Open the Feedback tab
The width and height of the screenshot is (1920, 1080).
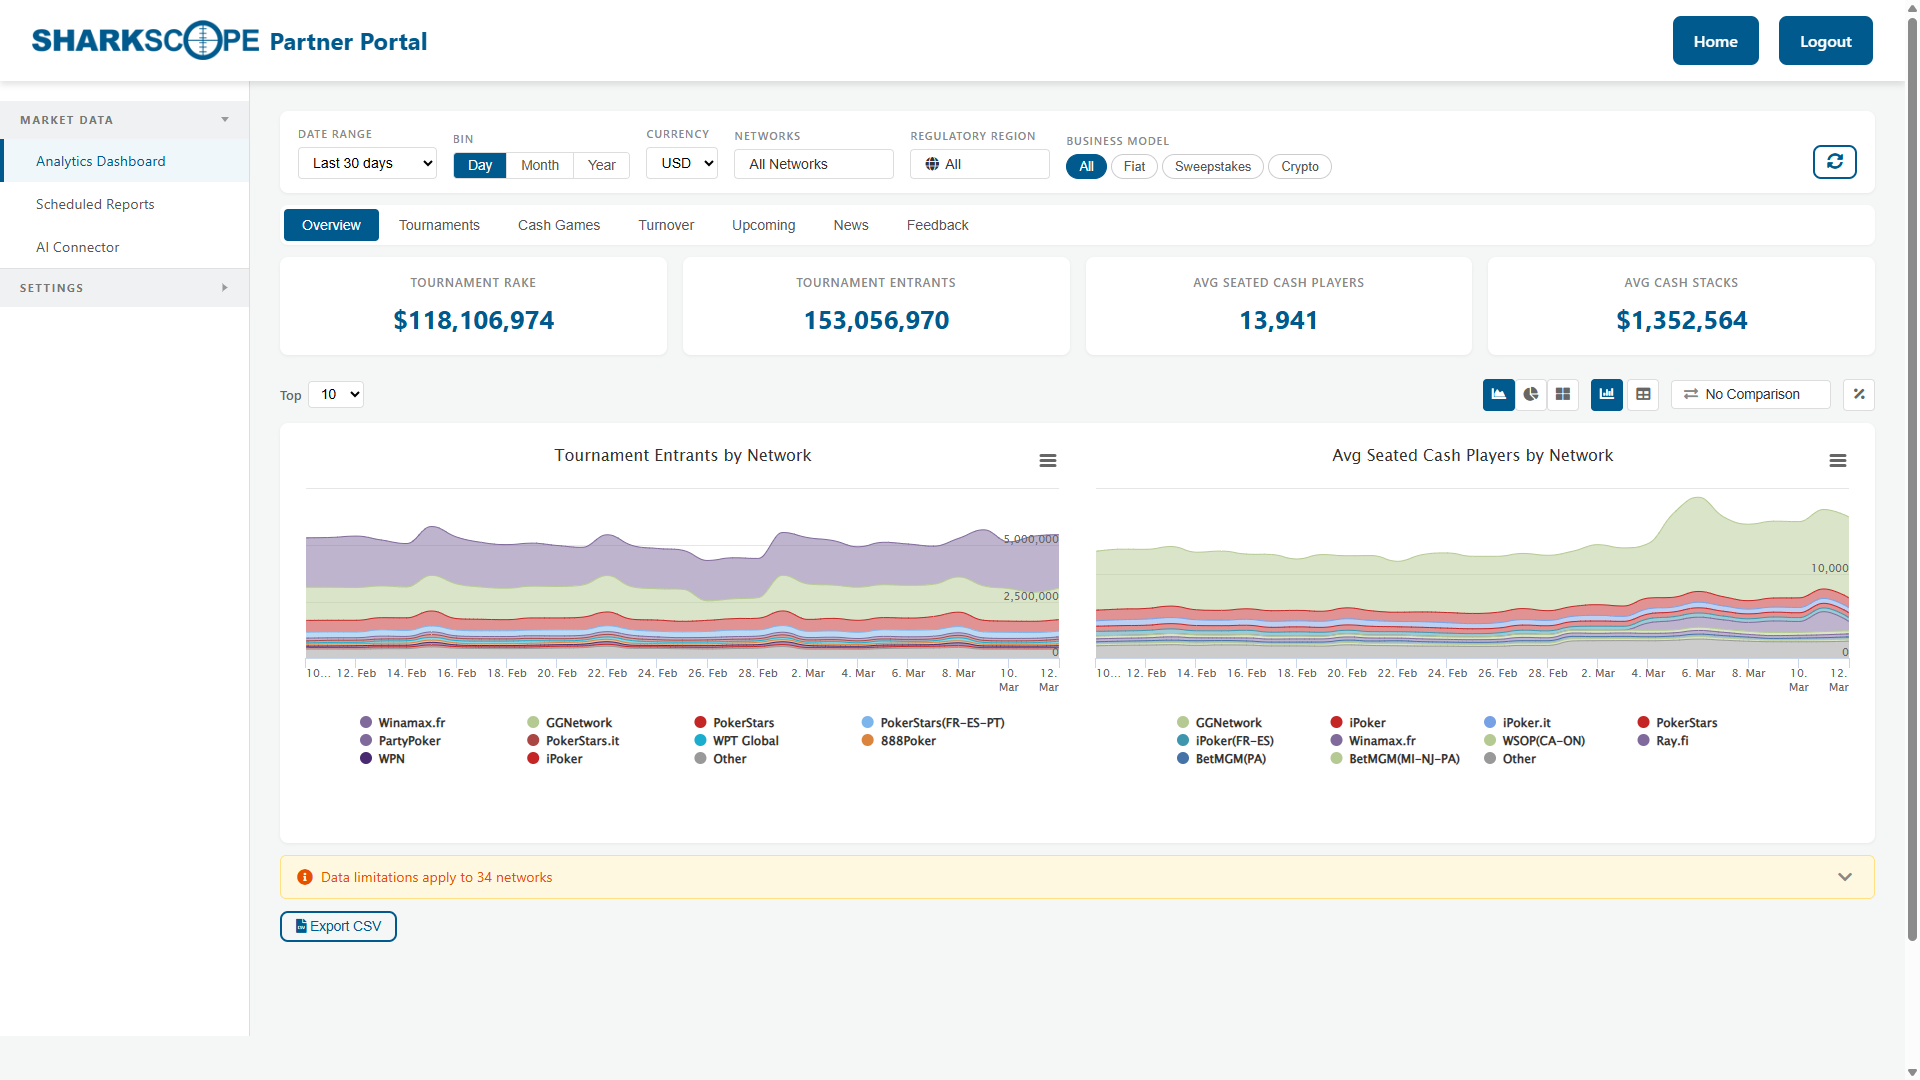click(937, 225)
